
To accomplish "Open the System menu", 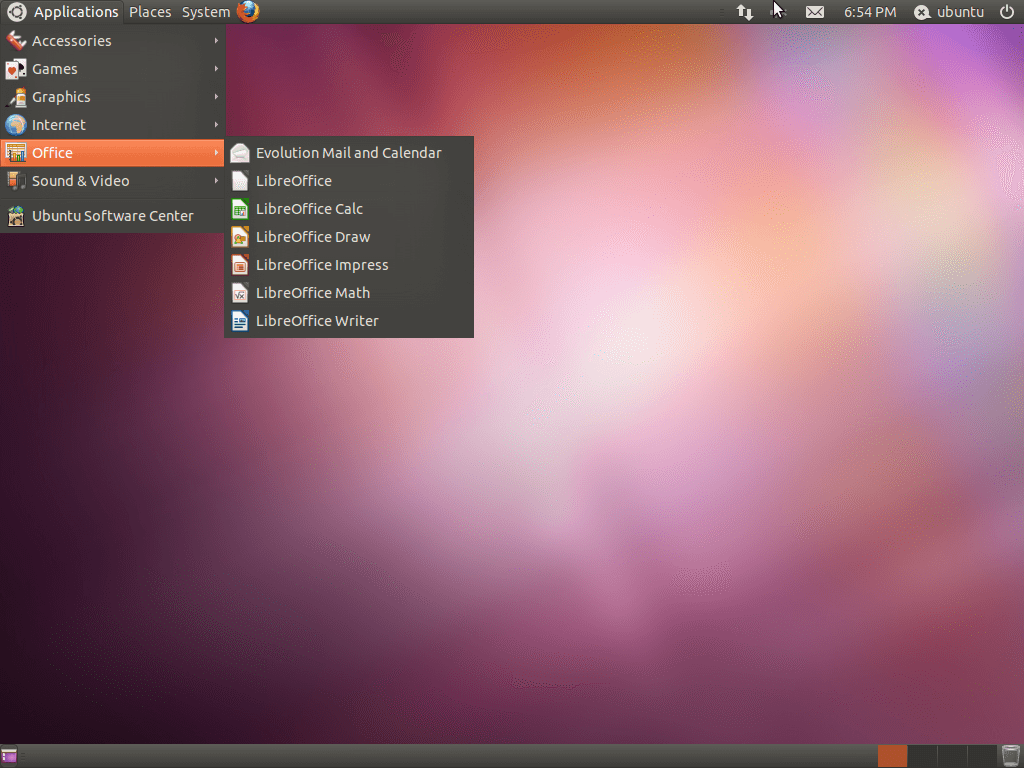I will click(206, 12).
